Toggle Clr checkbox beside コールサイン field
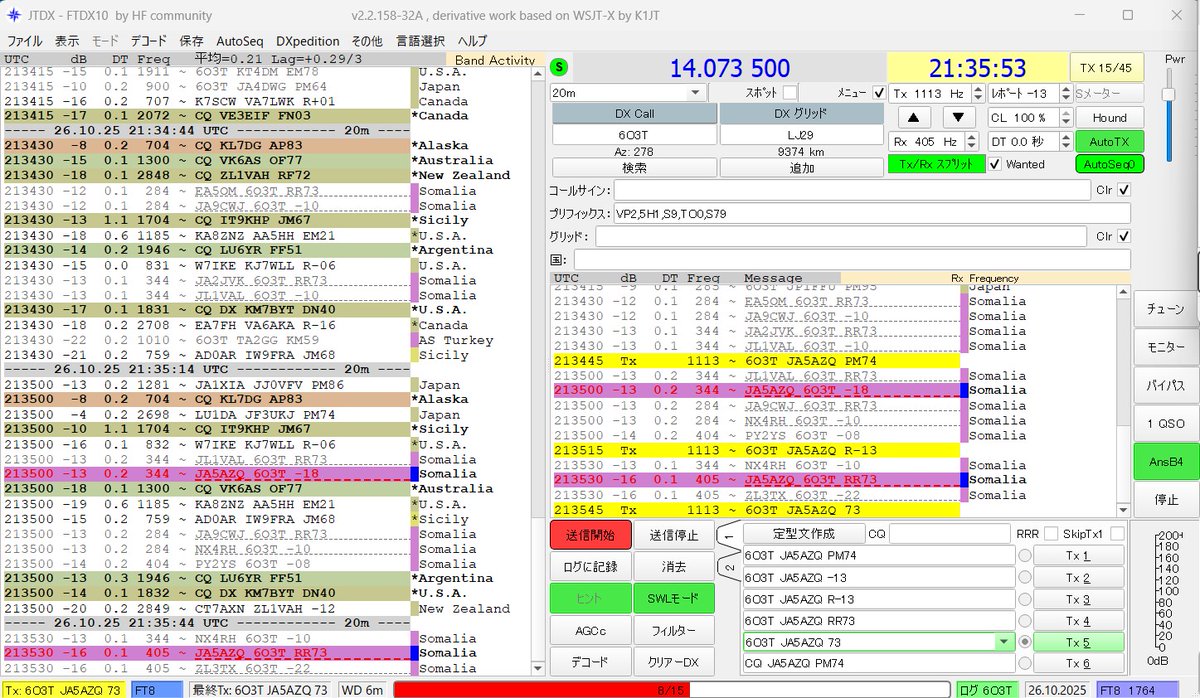The width and height of the screenshot is (1200, 698). [1124, 190]
